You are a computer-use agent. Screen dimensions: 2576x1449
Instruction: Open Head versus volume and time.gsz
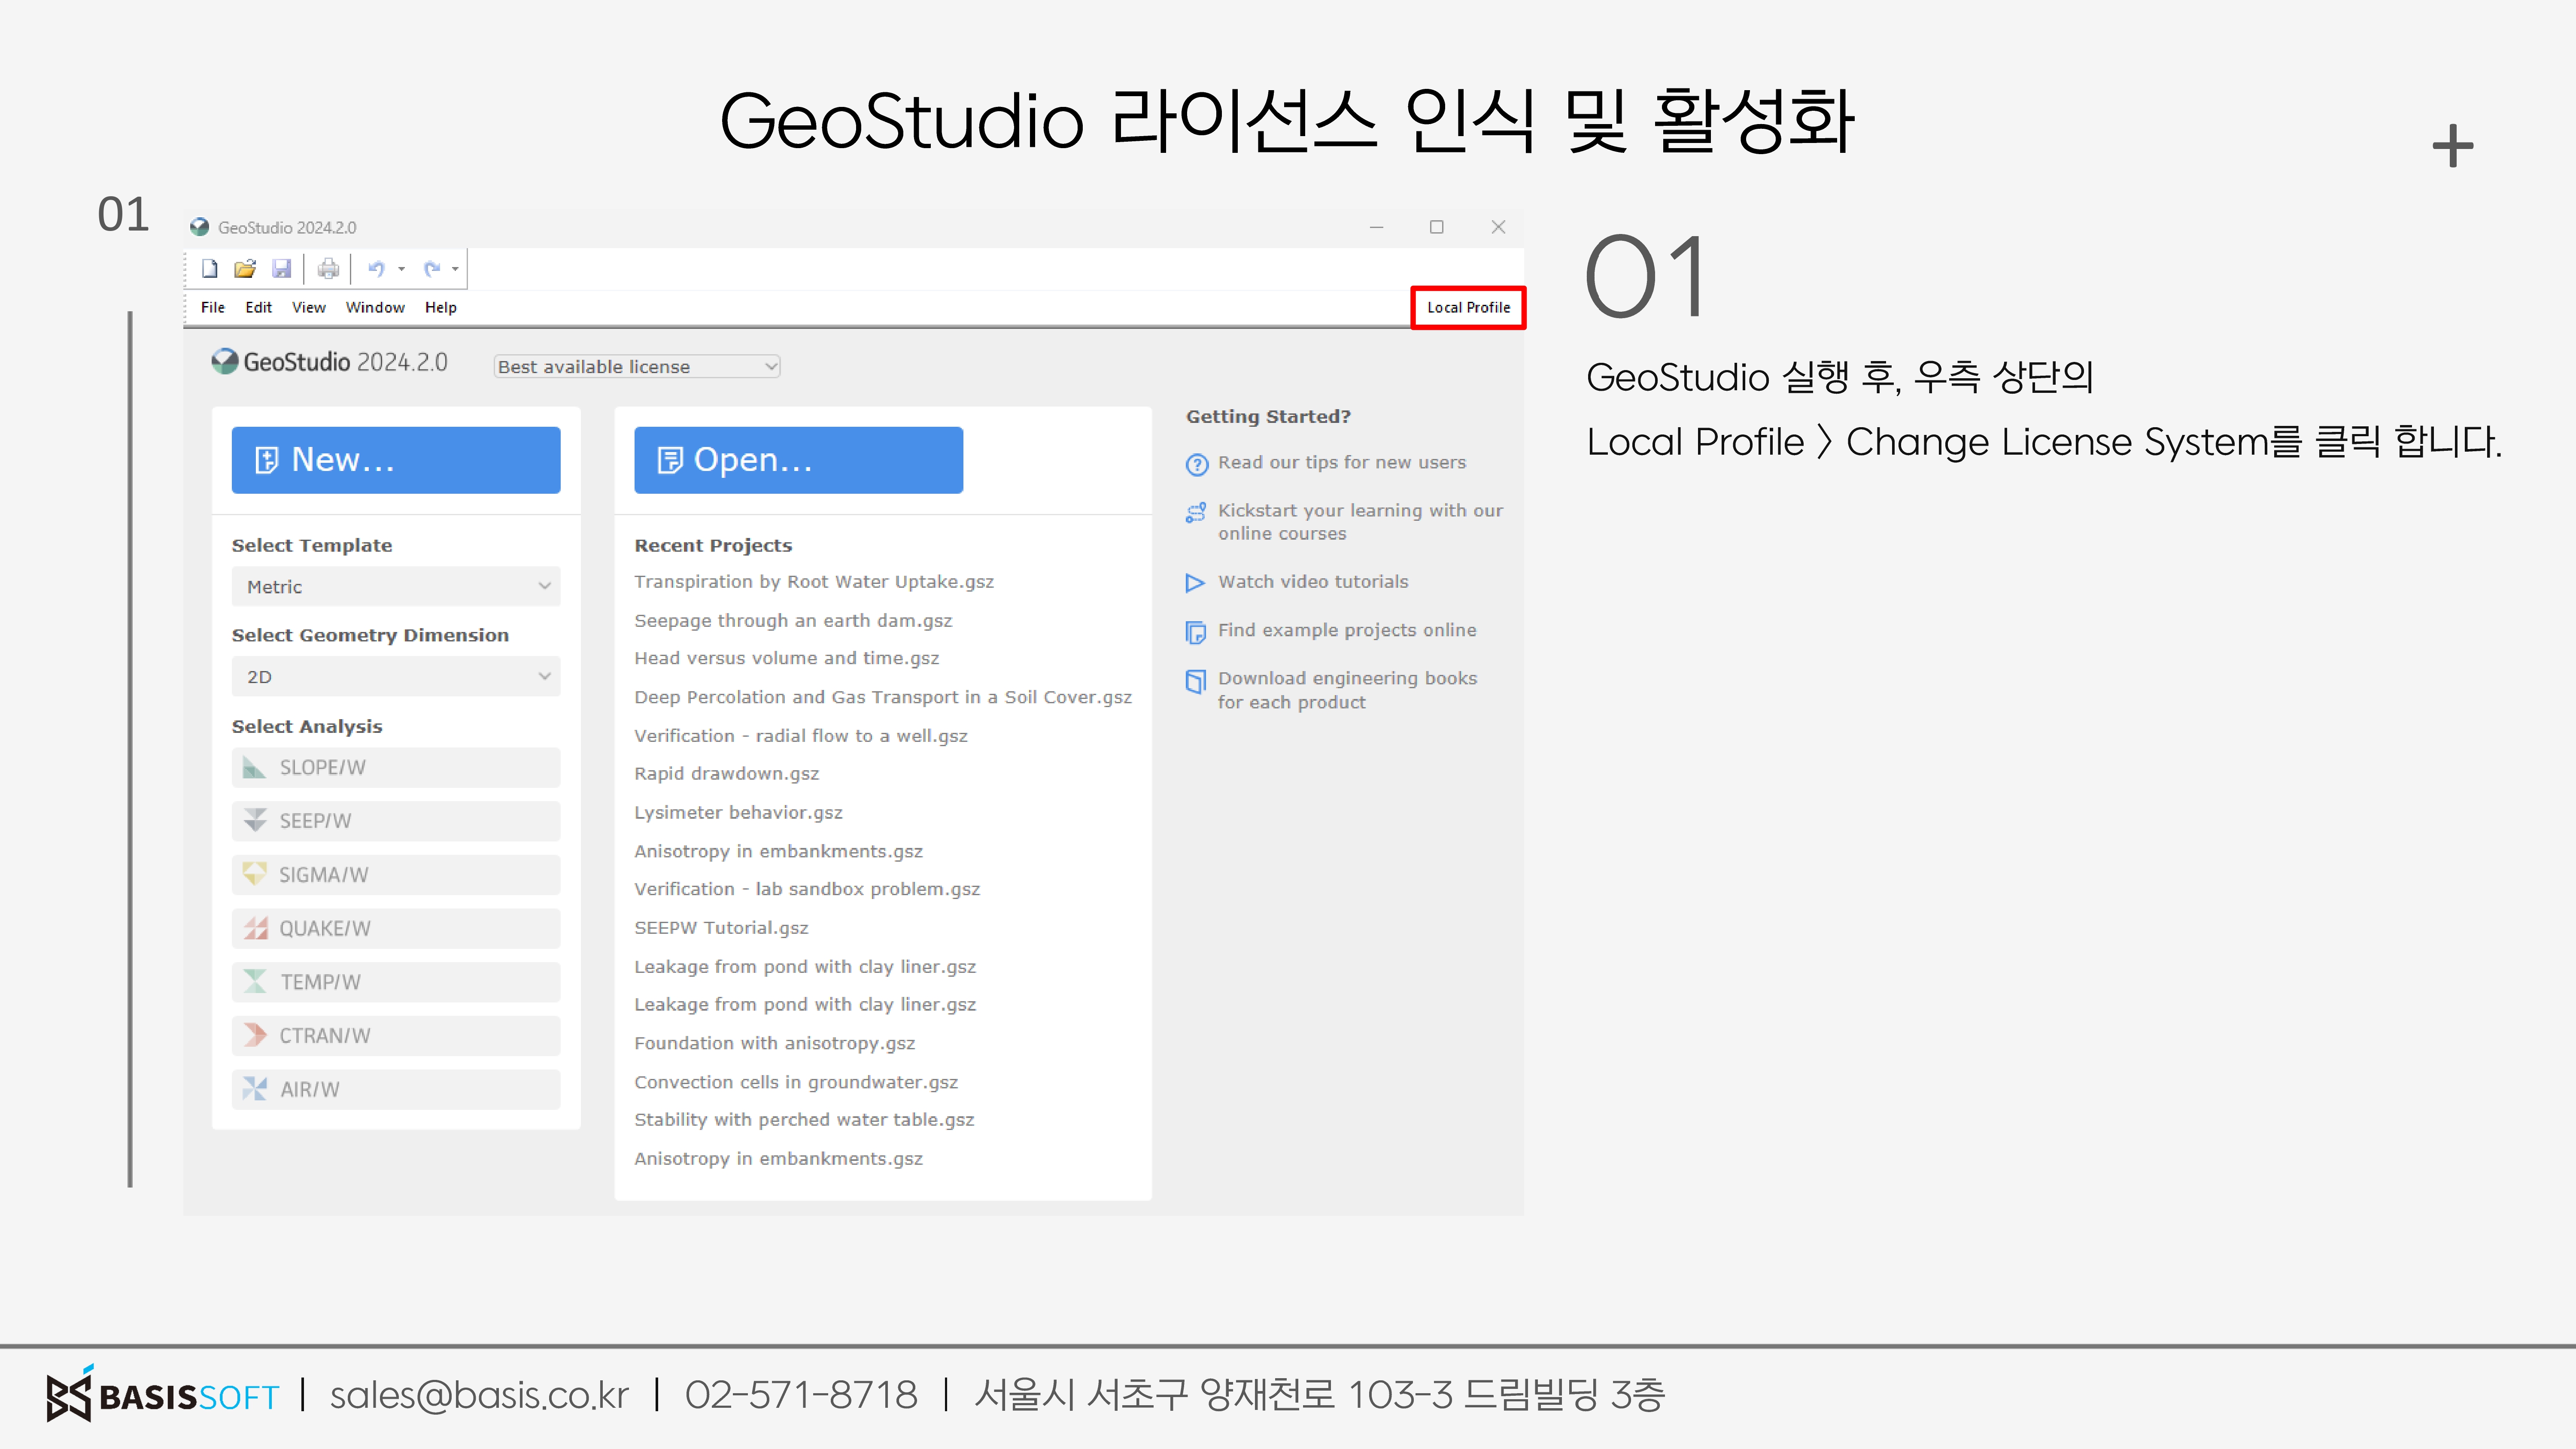click(x=786, y=659)
